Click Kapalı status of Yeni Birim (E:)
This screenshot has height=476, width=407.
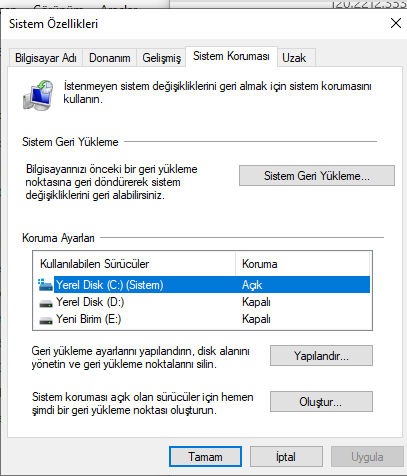click(x=256, y=319)
